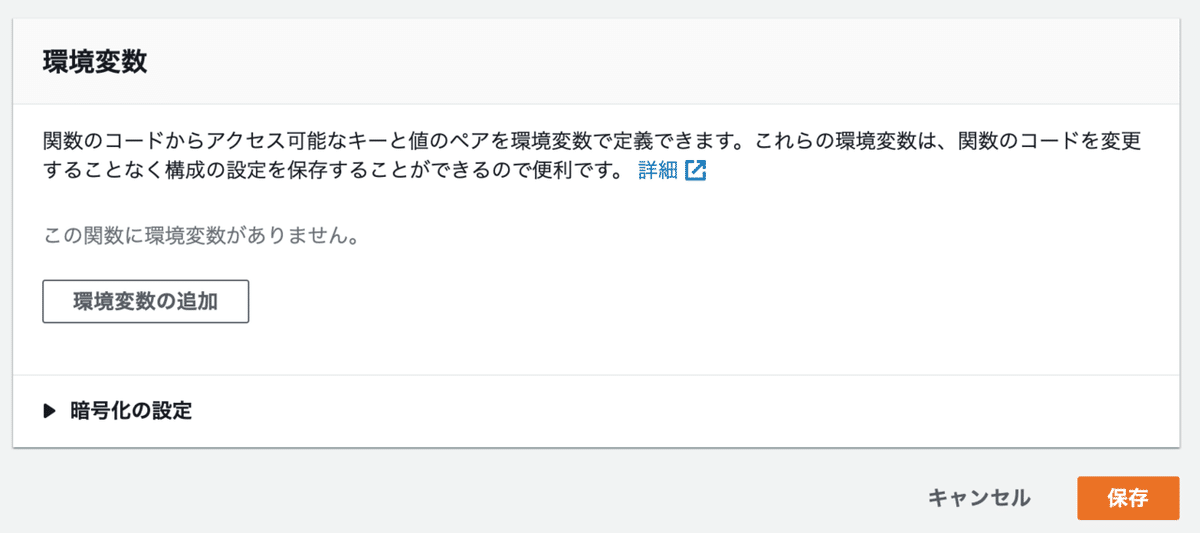
Task: Click the 暗号化の設定 section label
Action: coord(131,411)
